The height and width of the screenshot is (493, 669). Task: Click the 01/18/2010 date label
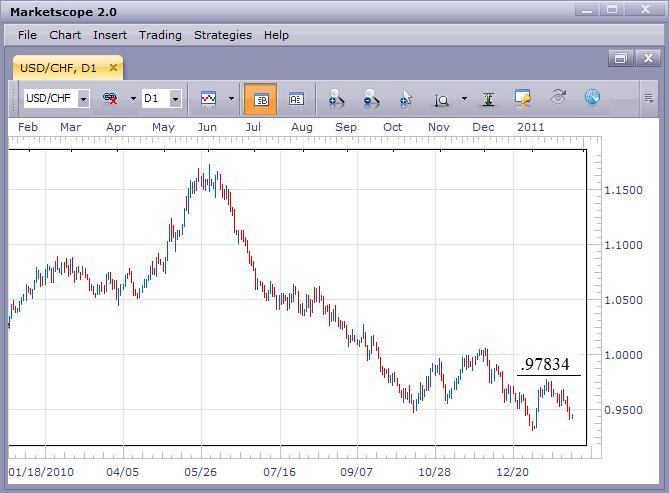[41, 472]
